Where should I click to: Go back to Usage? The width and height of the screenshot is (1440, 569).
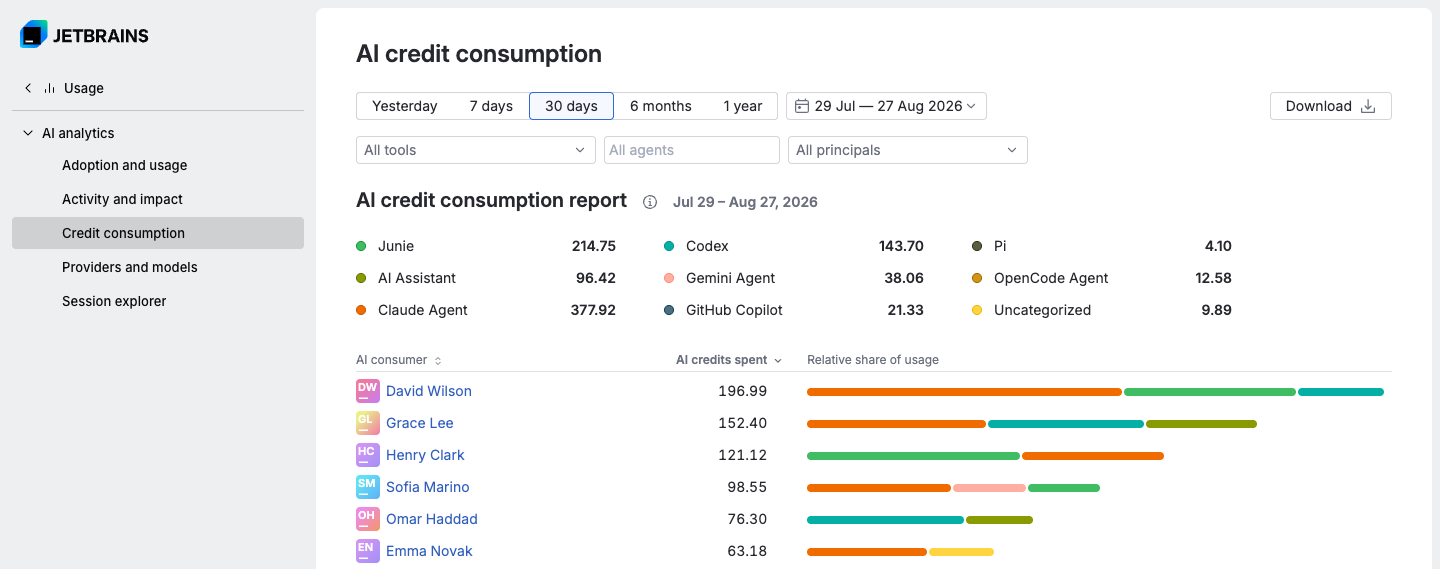click(84, 88)
